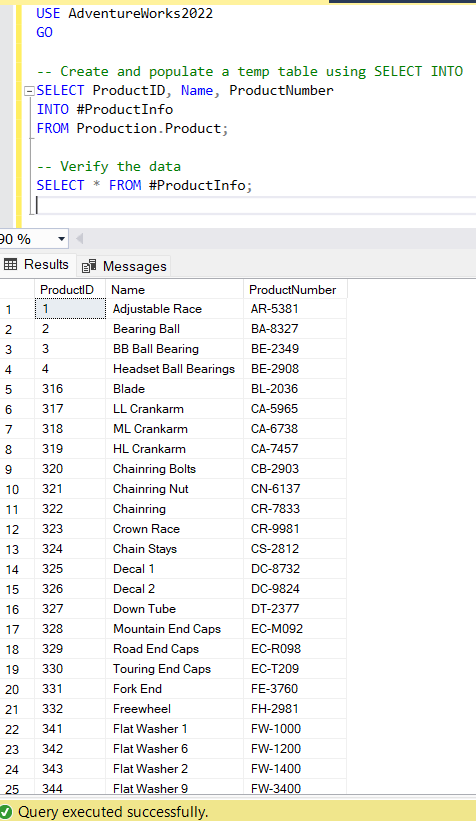Click the Messages tab icon
The height and width of the screenshot is (821, 476).
(x=89, y=266)
